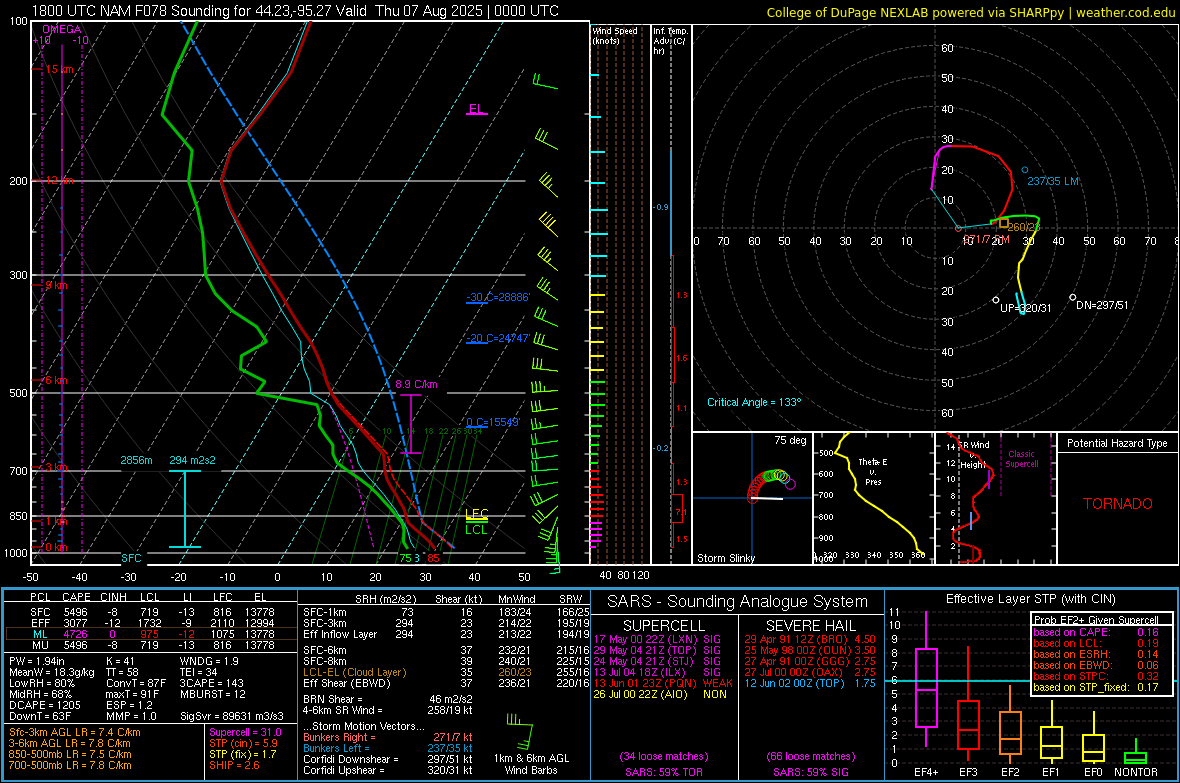Click the green LCL label

coord(476,529)
